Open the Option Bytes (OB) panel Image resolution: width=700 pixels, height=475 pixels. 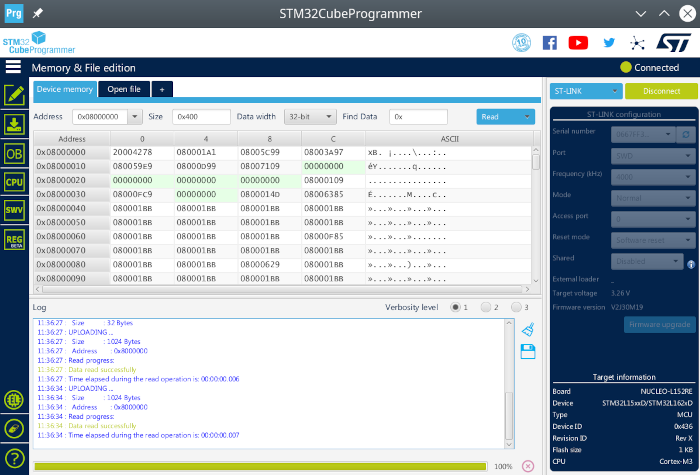[x=14, y=154]
